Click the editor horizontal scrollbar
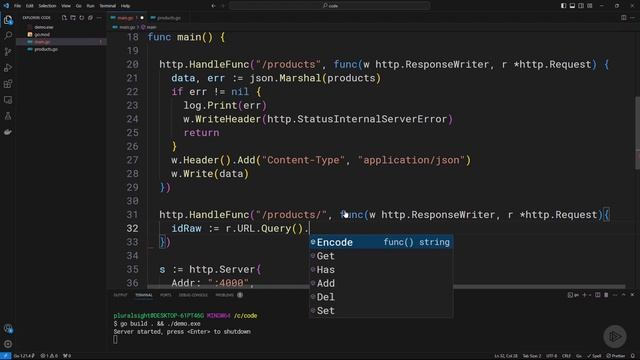This screenshot has height=360, width=640. [x=386, y=287]
